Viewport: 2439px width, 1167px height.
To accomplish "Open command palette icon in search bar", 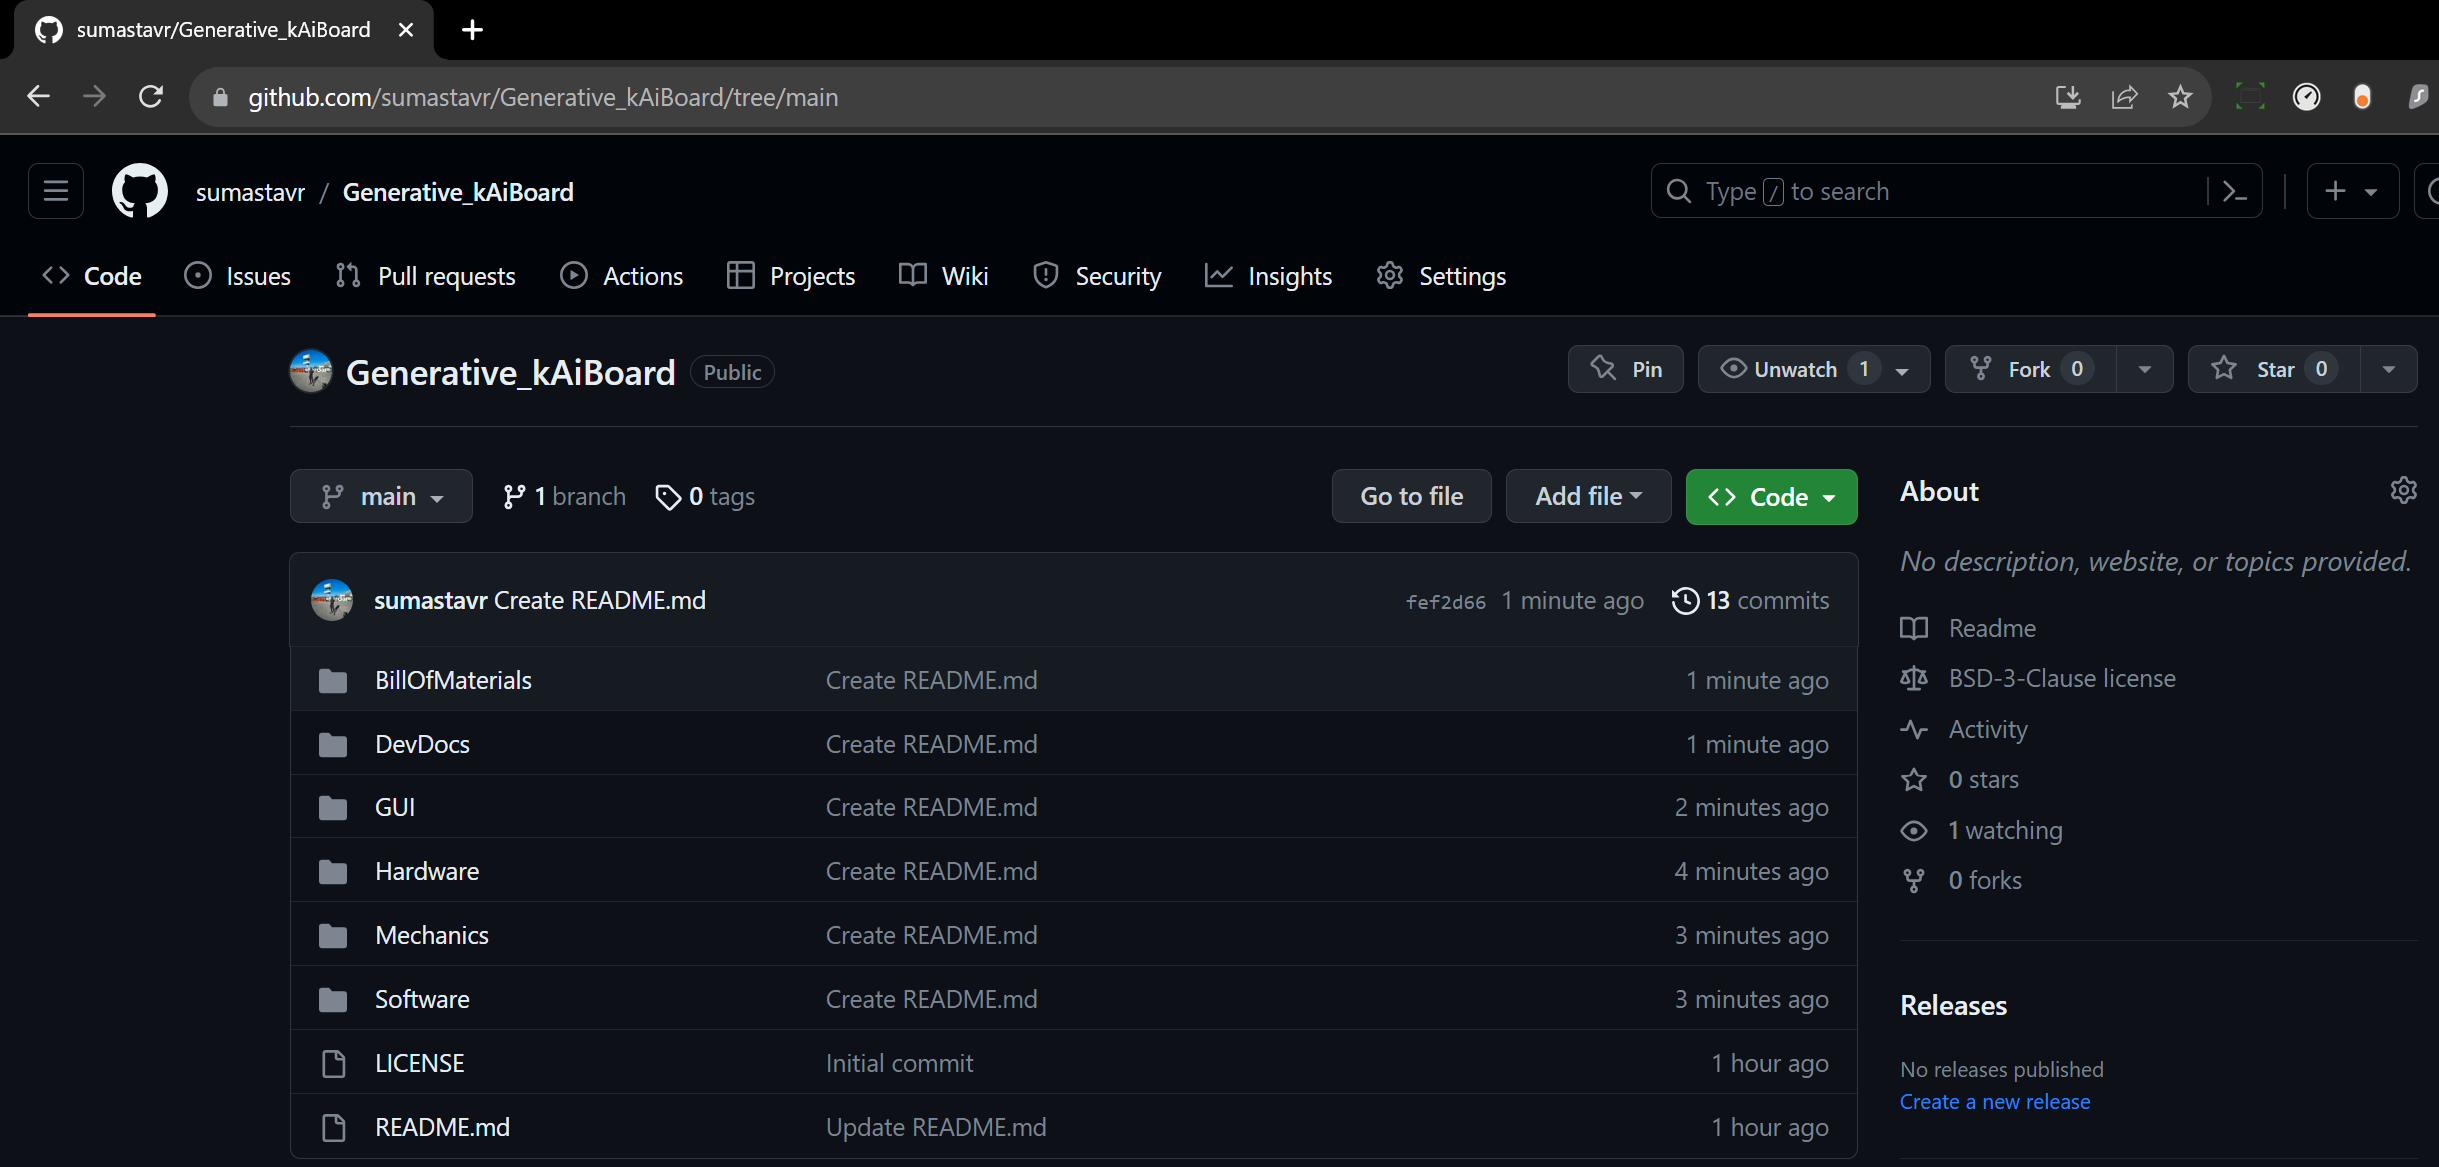I will (2233, 191).
